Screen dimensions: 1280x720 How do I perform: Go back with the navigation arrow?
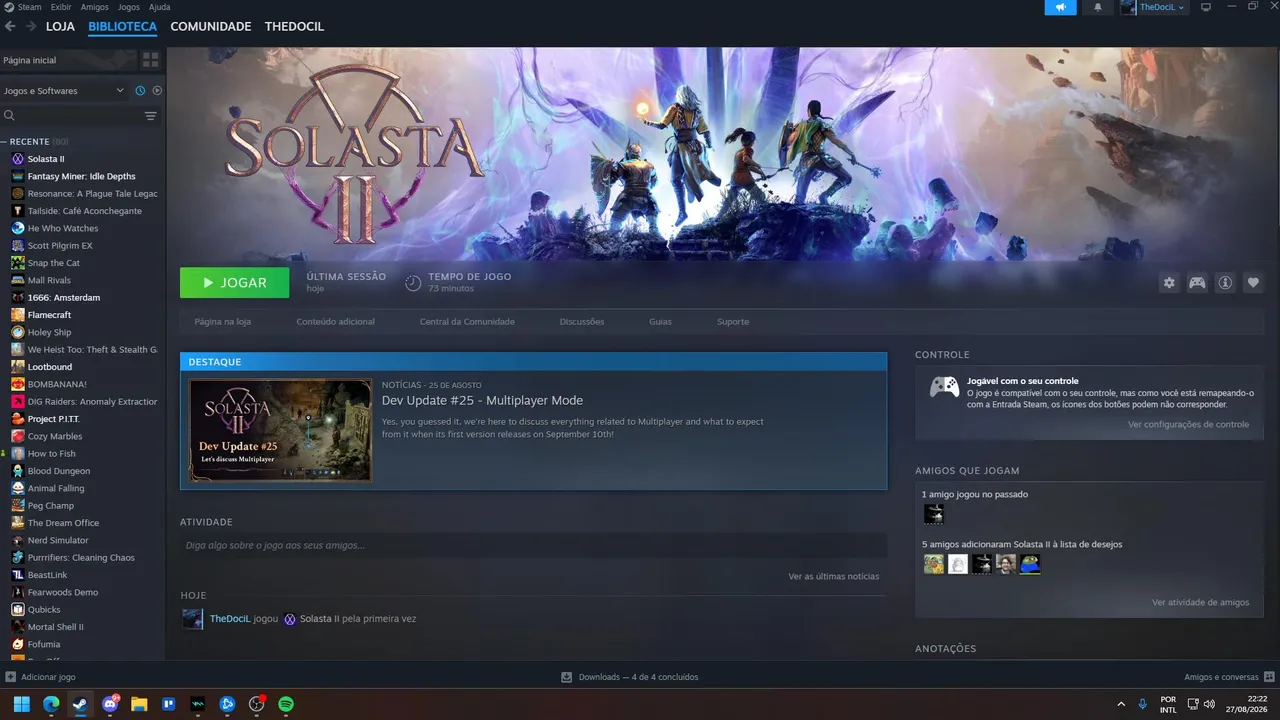click(x=11, y=26)
